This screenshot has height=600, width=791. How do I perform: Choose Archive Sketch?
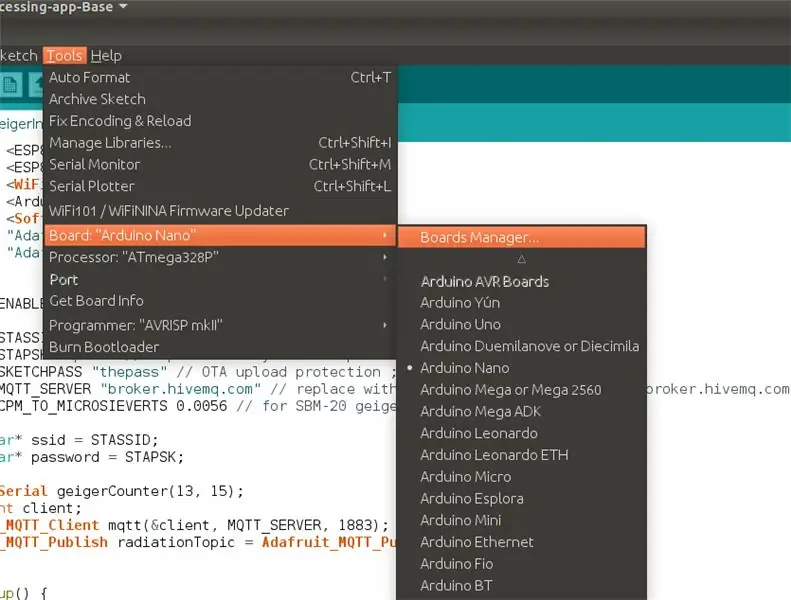click(x=220, y=99)
